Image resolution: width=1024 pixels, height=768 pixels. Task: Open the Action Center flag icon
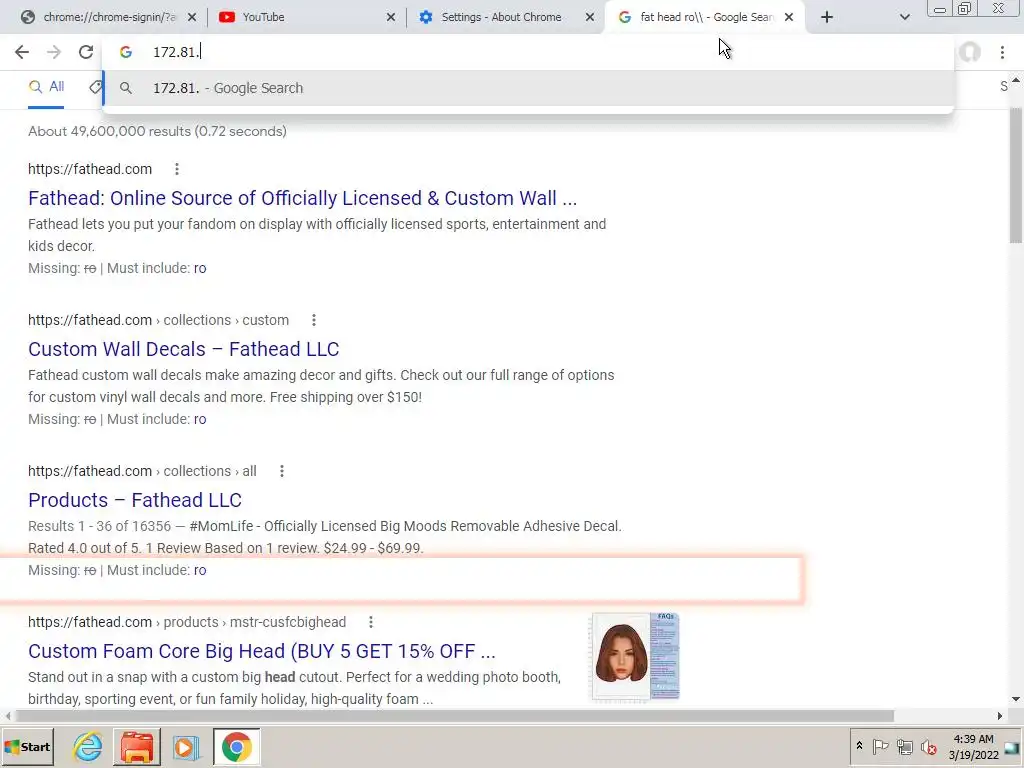coord(880,746)
